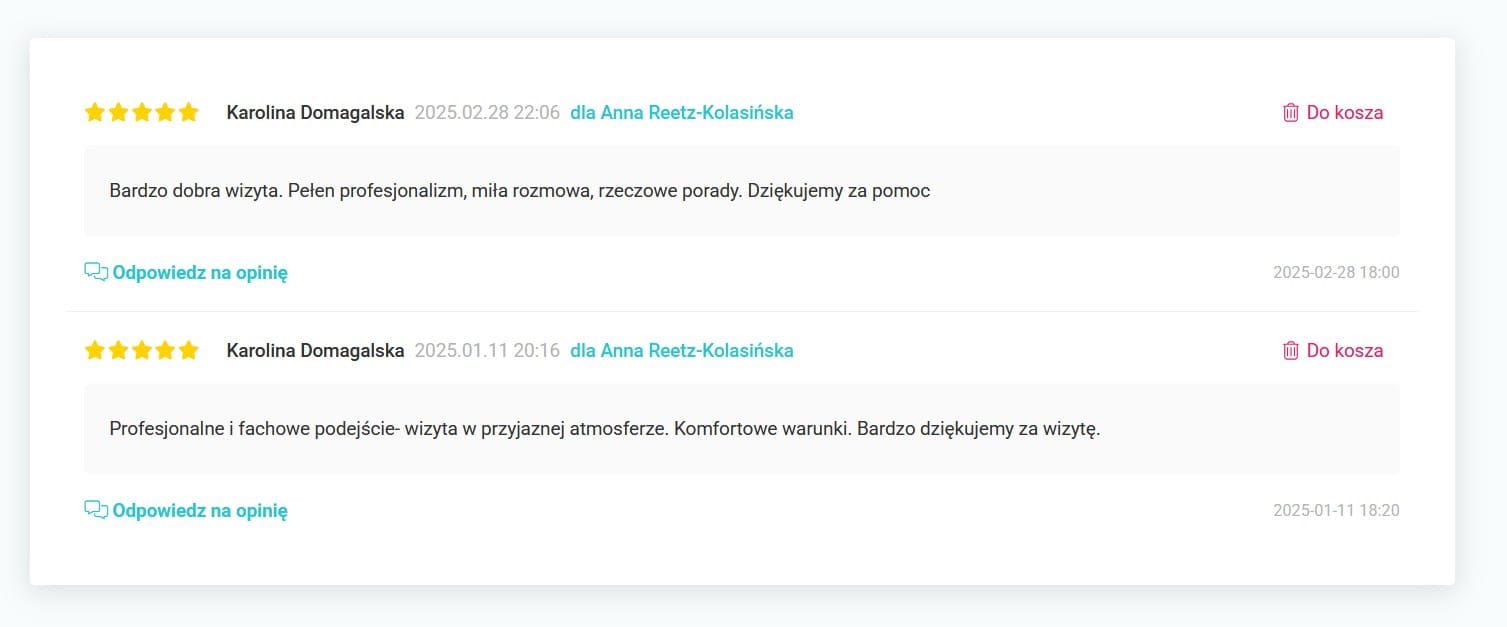This screenshot has width=1507, height=627.
Task: Click the review text starting 'Profesjonalne i fachowe'
Action: point(604,429)
